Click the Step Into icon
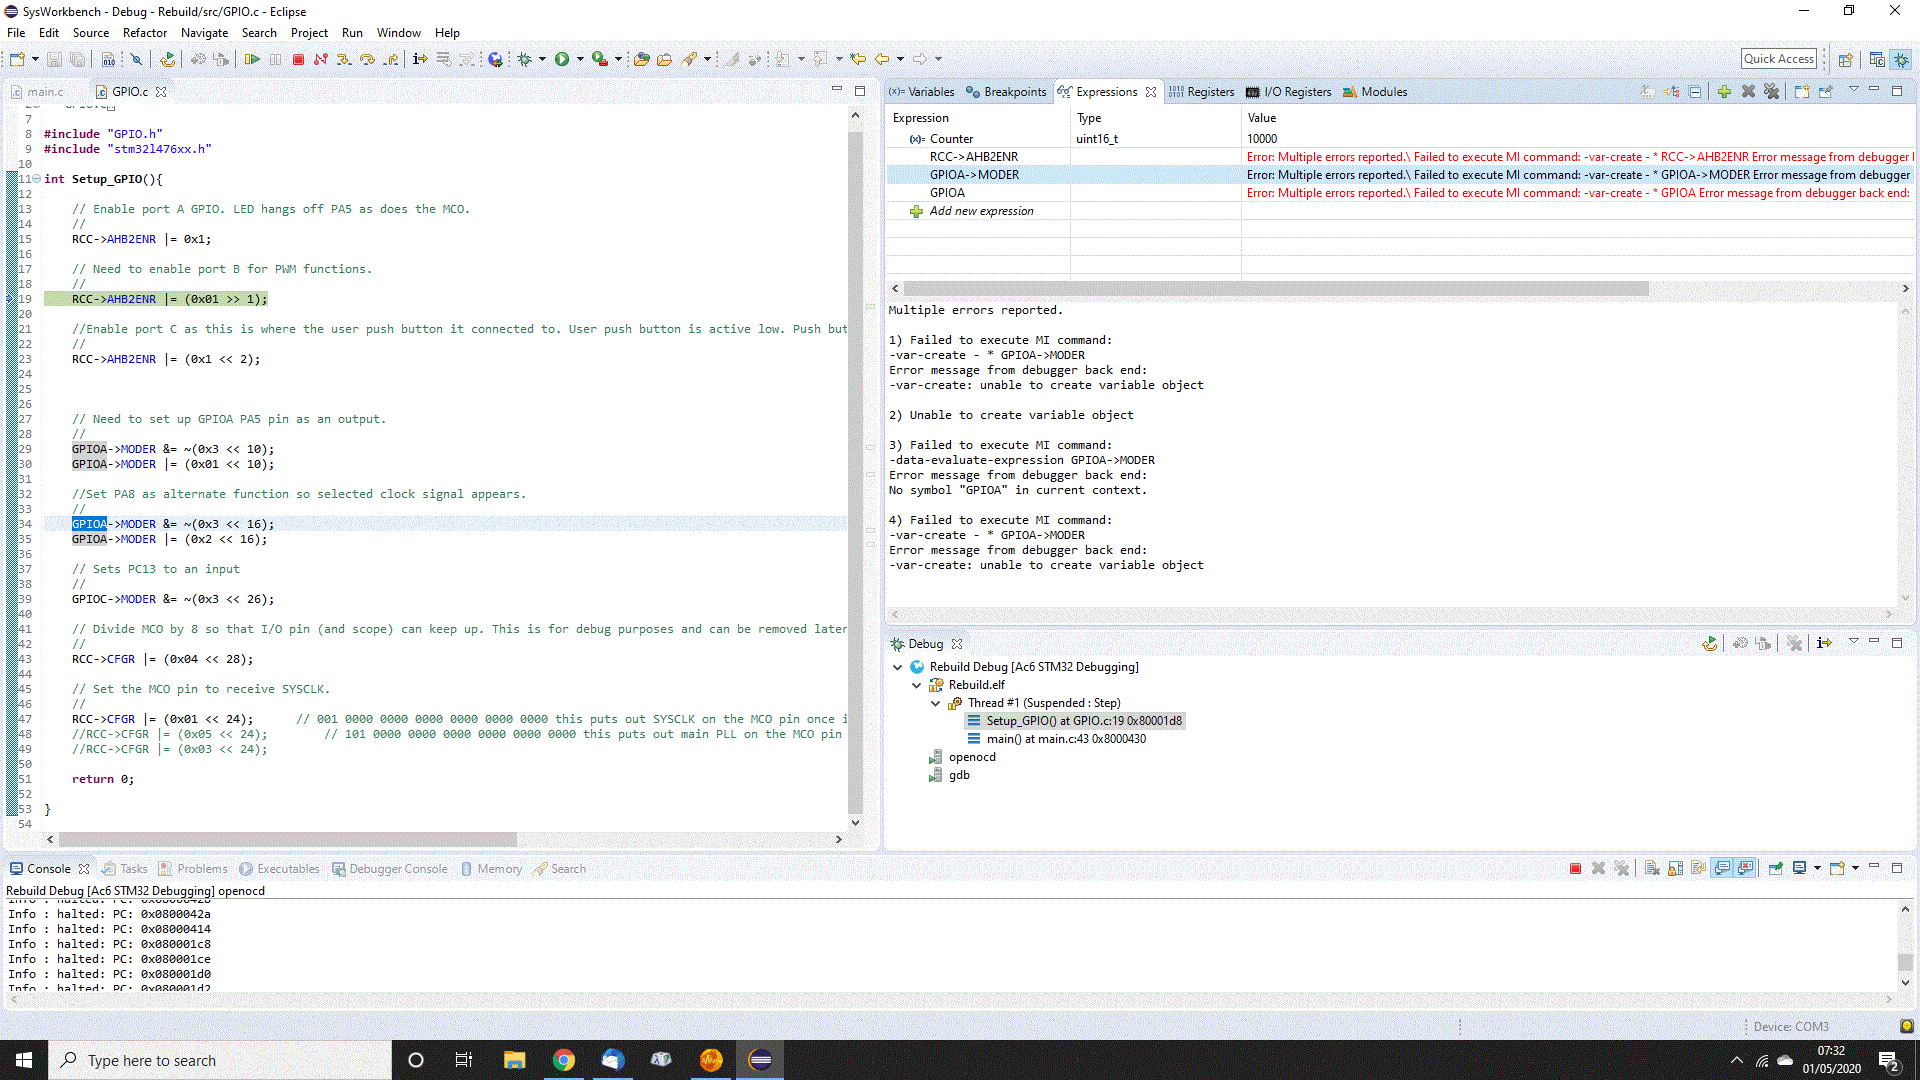The image size is (1920, 1080). pos(344,59)
